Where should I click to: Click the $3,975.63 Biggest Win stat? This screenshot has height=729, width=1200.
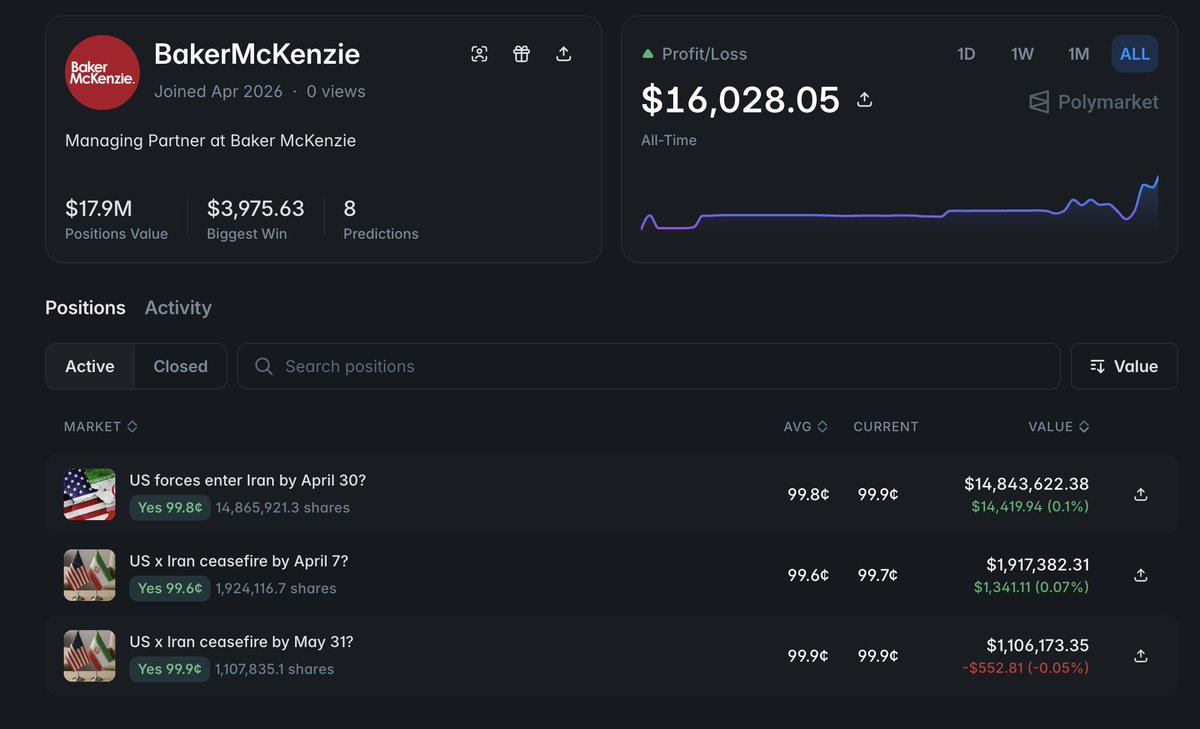[256, 219]
